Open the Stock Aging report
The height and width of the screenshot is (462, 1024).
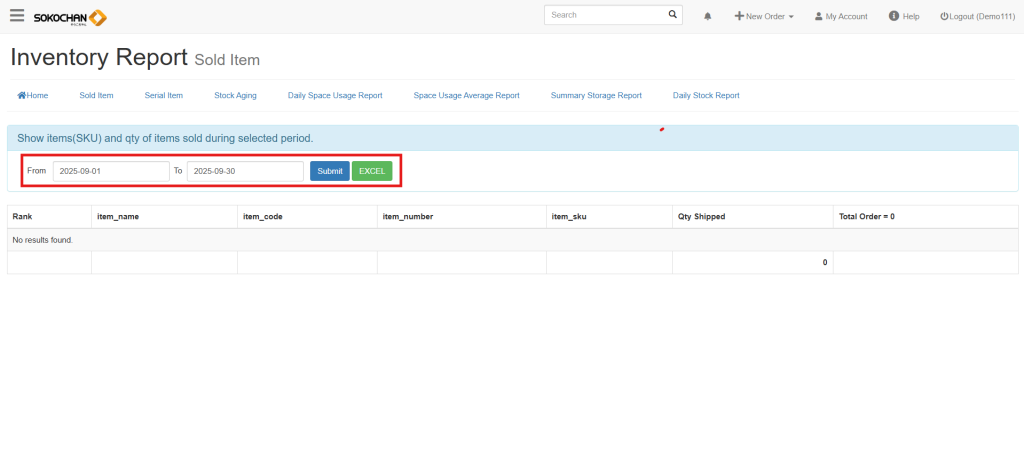235,96
